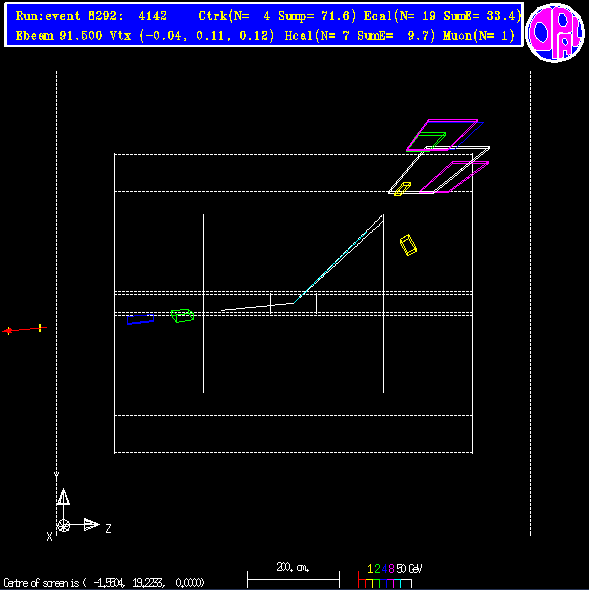Pick the small yellow block on the upper dashed line
The height and width of the screenshot is (590, 589).
point(402,189)
